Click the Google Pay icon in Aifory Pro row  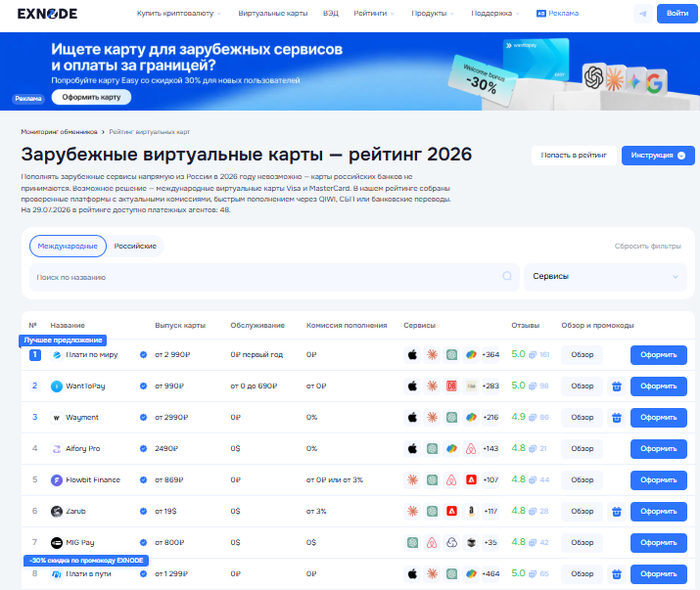[x=452, y=449]
